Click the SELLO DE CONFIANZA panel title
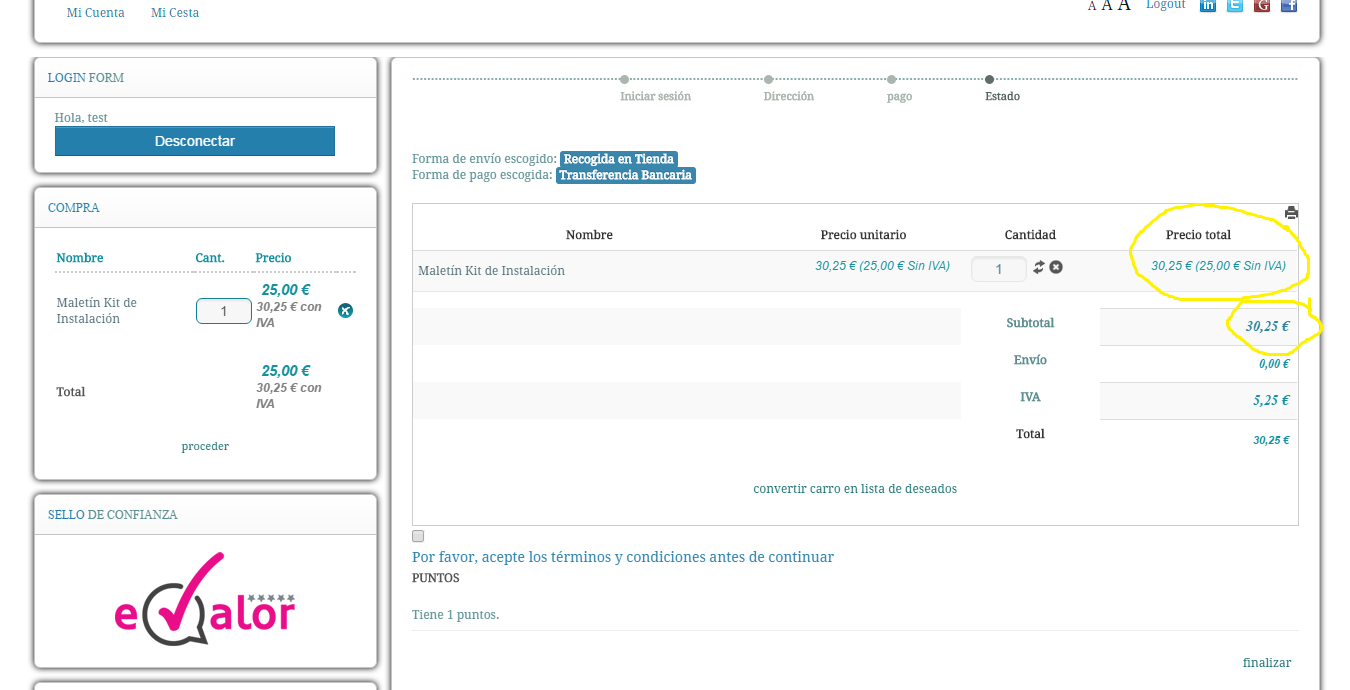The width and height of the screenshot is (1350, 690). click(113, 515)
